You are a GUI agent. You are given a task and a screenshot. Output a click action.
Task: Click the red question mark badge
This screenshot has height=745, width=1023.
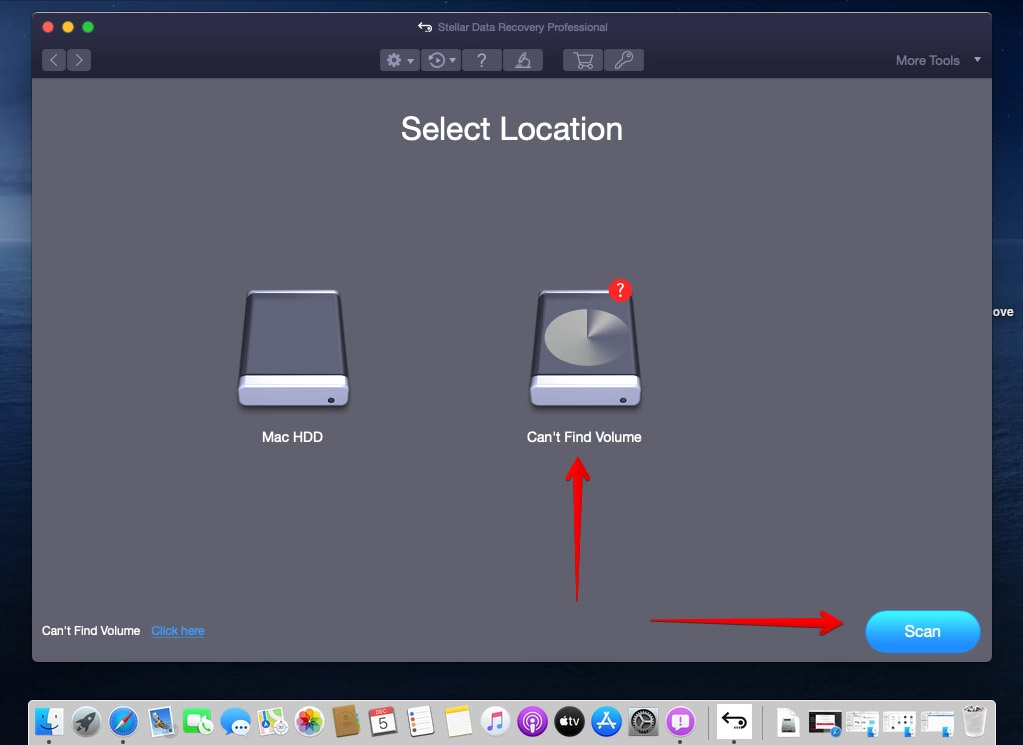point(620,290)
